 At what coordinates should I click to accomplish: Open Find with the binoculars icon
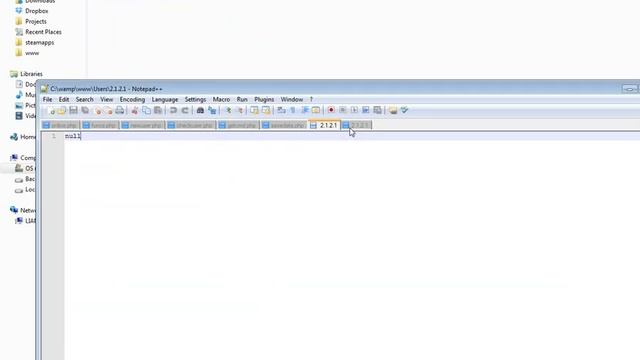[200, 110]
